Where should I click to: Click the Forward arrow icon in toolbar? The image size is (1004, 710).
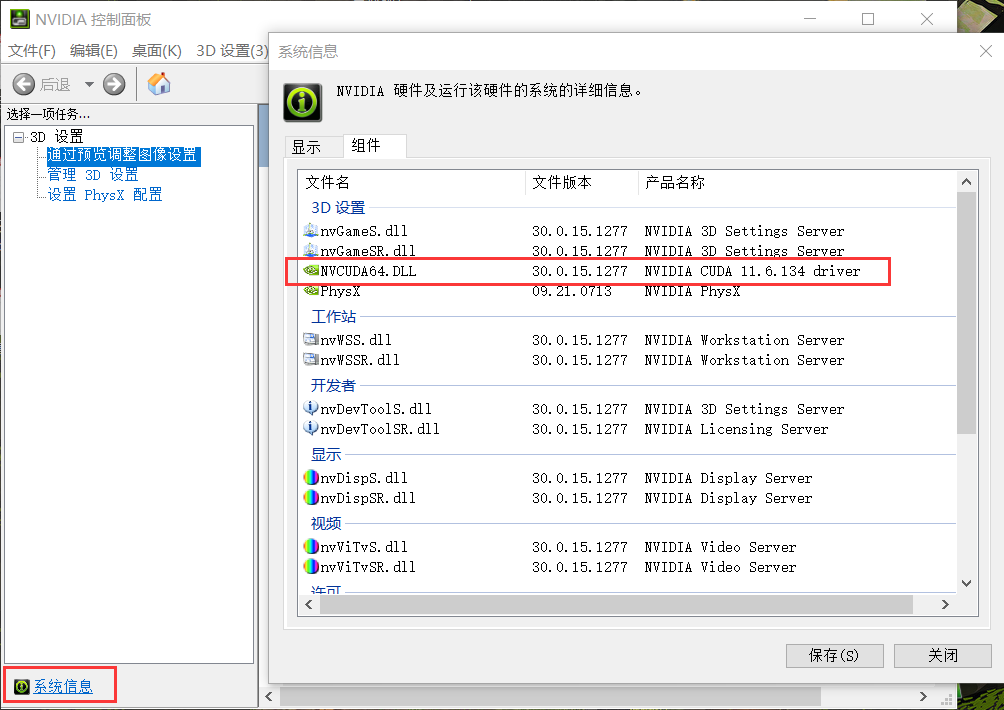[114, 84]
